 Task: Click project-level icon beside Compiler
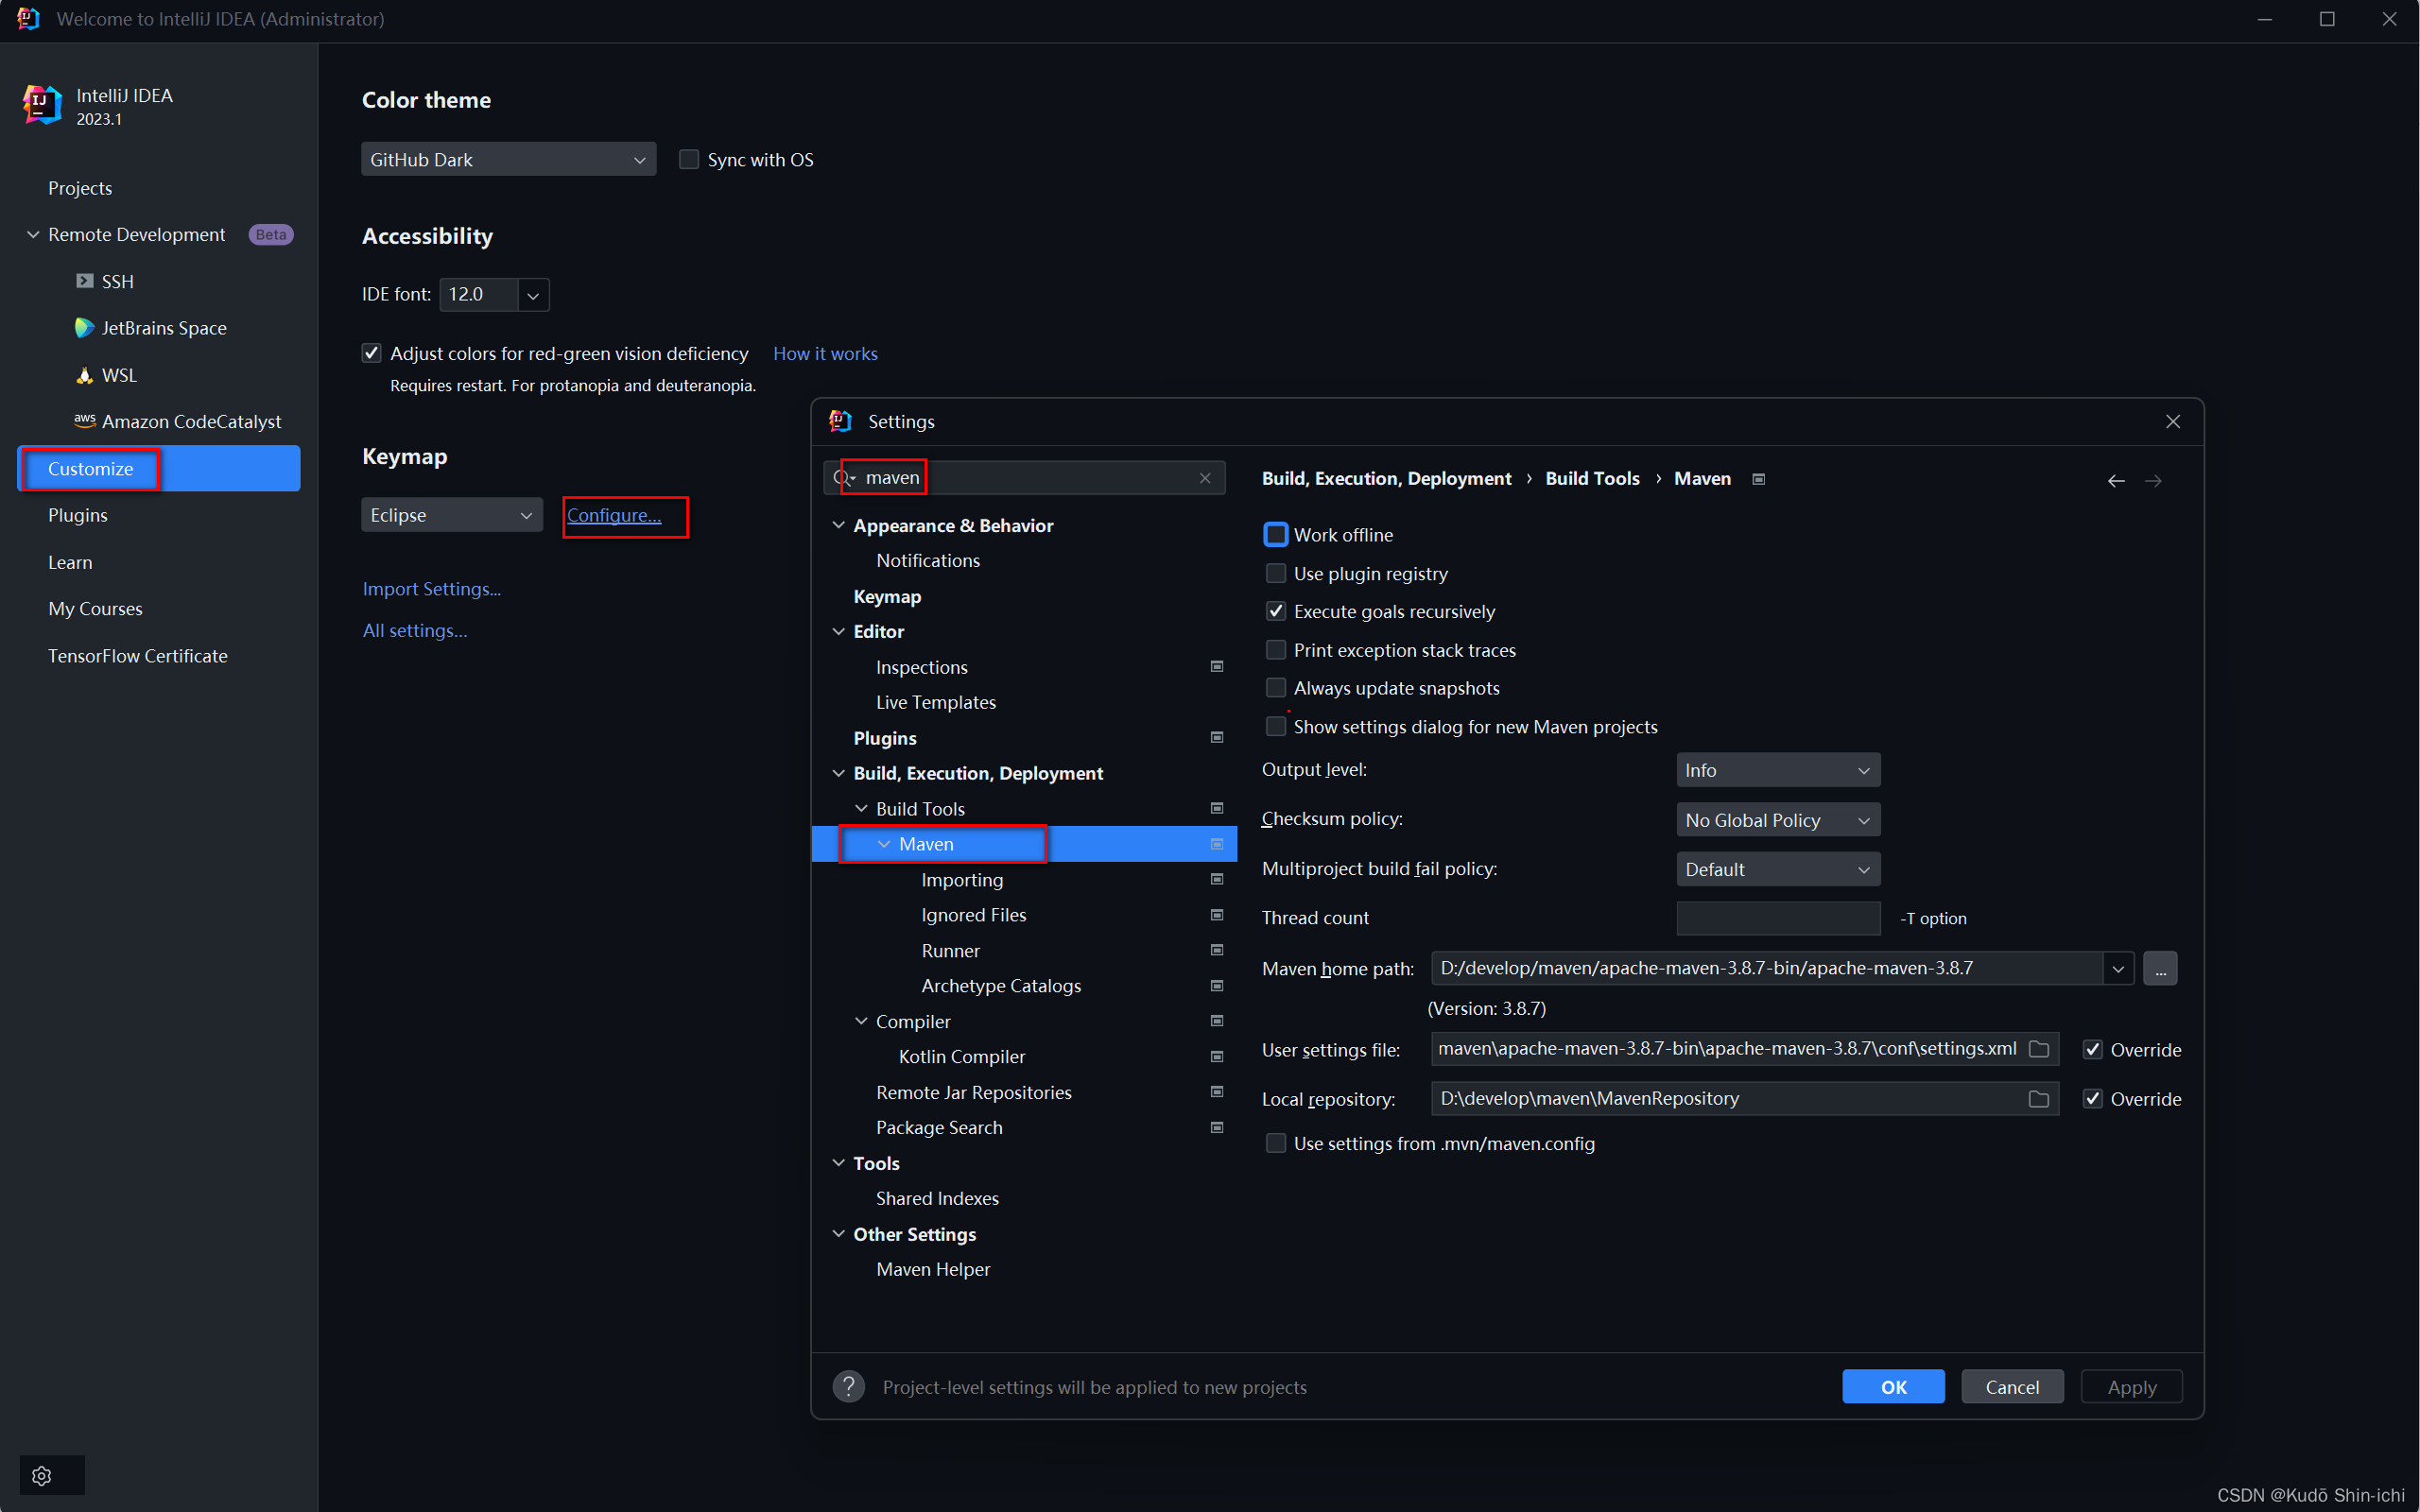[1217, 1021]
